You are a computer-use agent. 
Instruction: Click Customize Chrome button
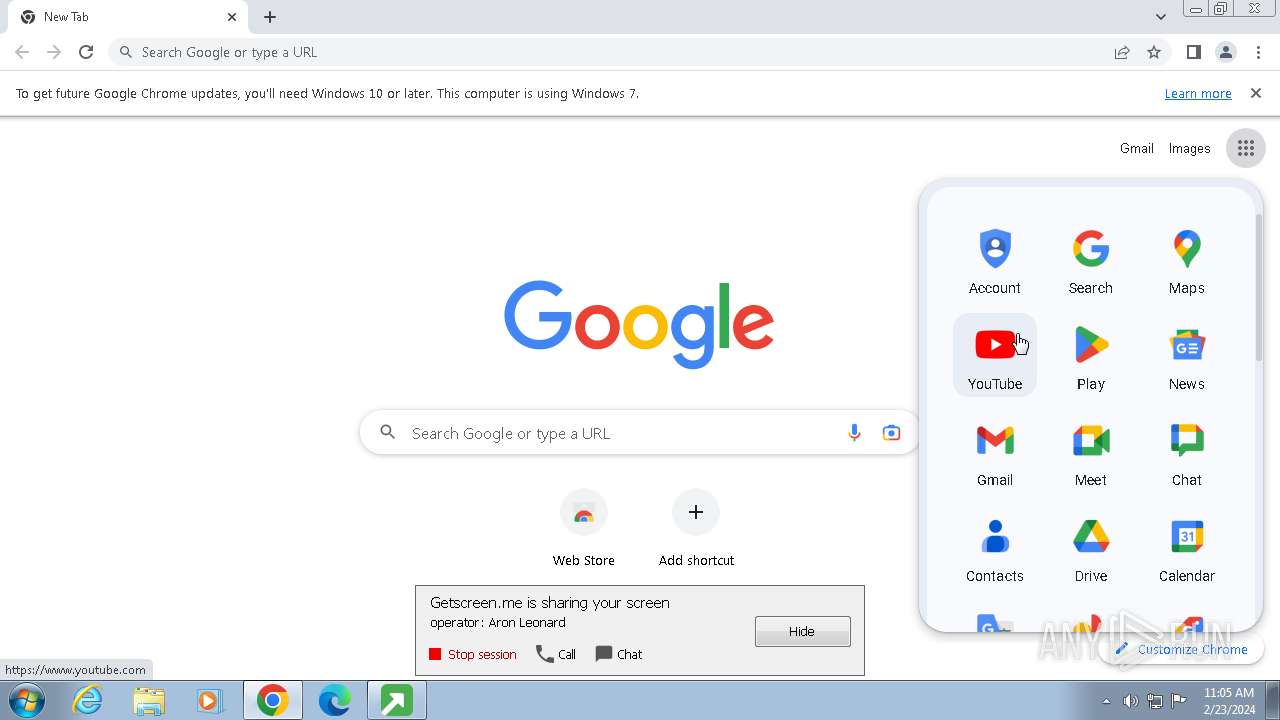tap(1181, 649)
